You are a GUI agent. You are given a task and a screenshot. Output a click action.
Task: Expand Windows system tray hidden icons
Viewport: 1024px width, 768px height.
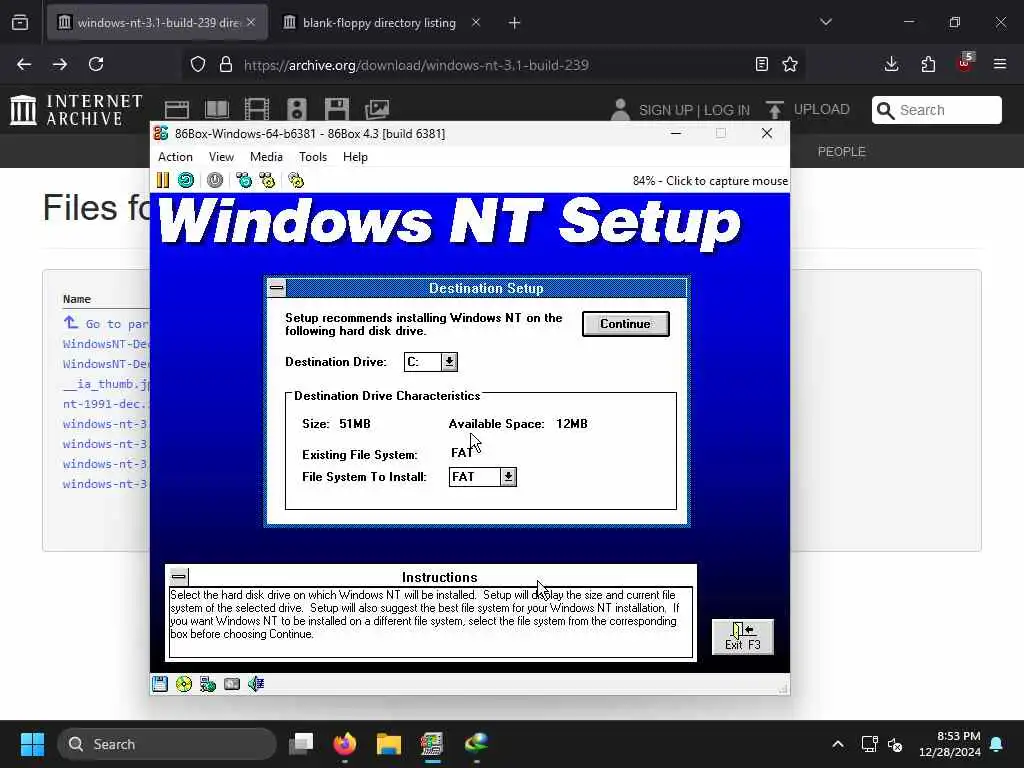tap(838, 744)
